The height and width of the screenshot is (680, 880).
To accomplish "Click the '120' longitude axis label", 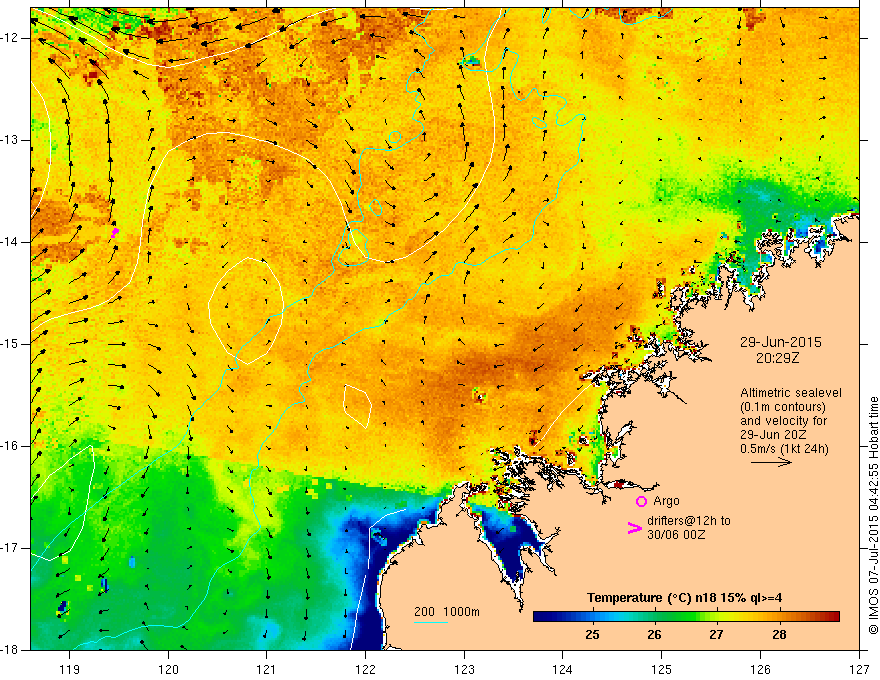I will (168, 669).
